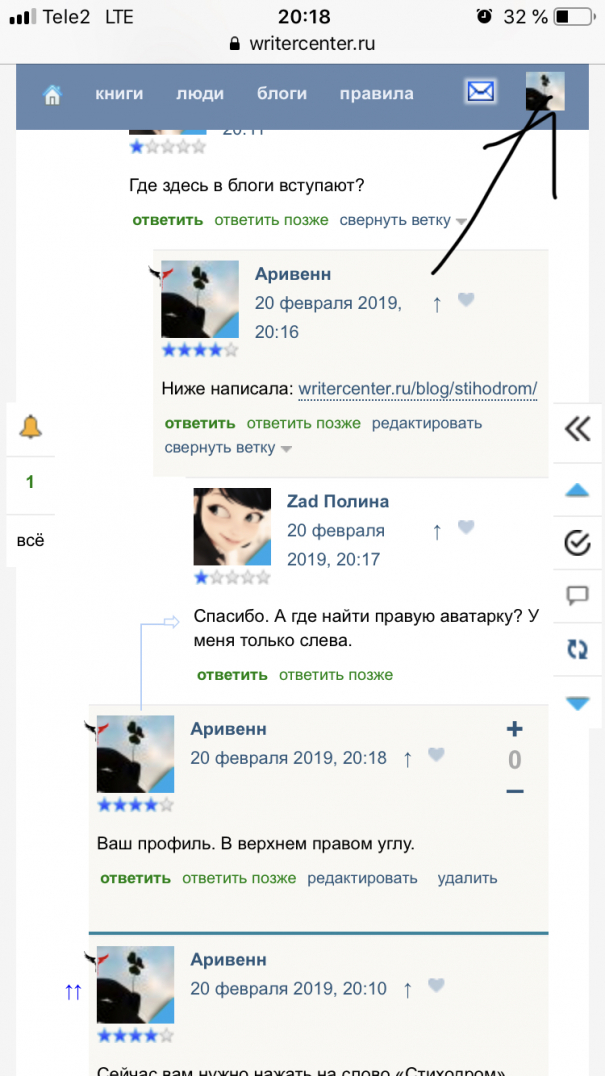This screenshot has height=1076, width=605.
Task: Open the "книги" menu item
Action: pos(119,94)
